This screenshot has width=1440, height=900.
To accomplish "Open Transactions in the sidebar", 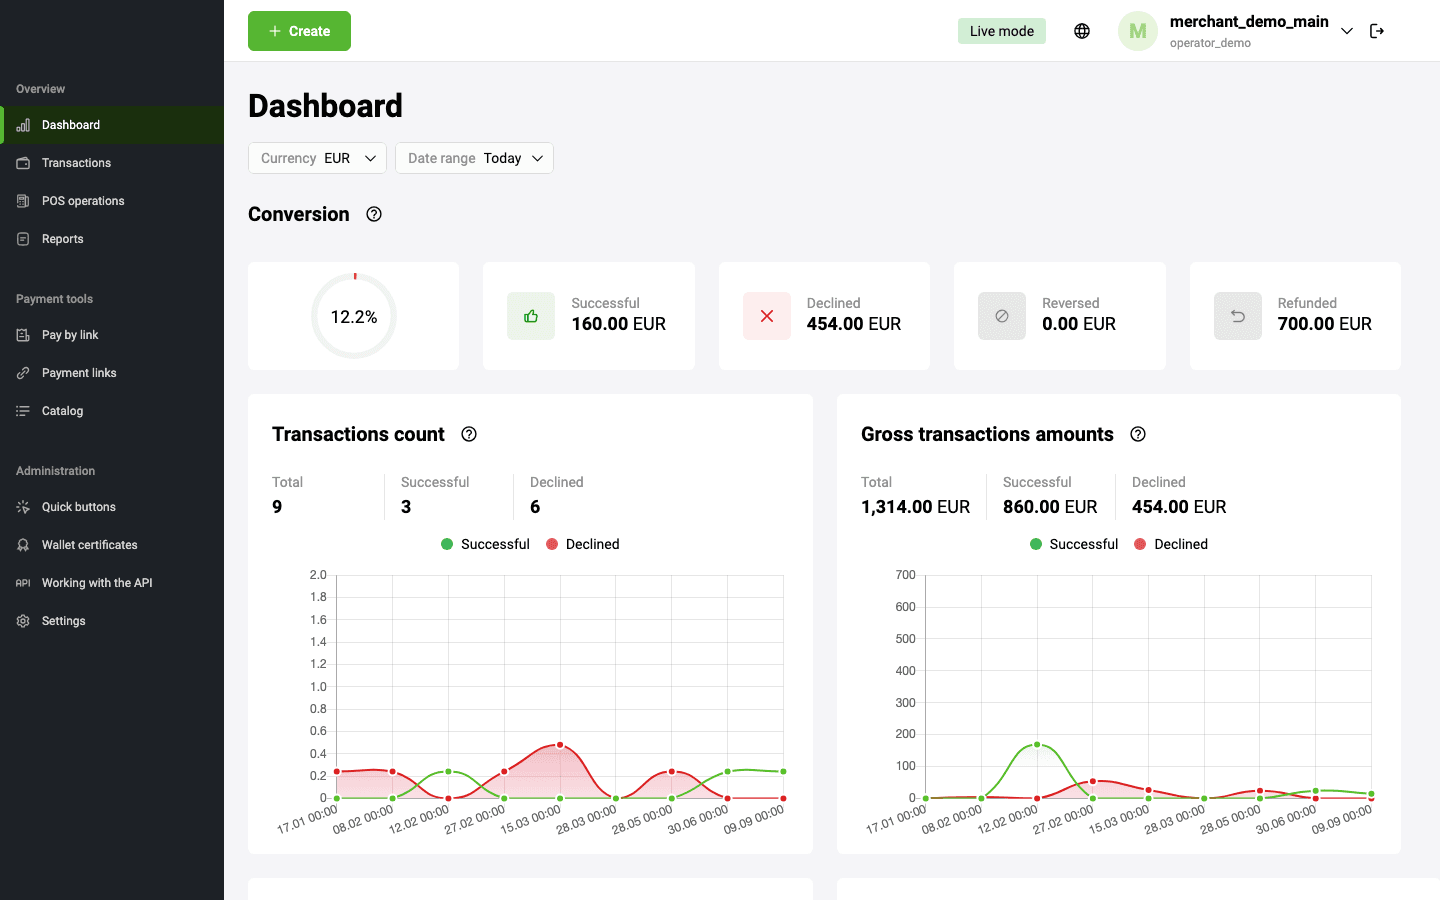I will (76, 163).
